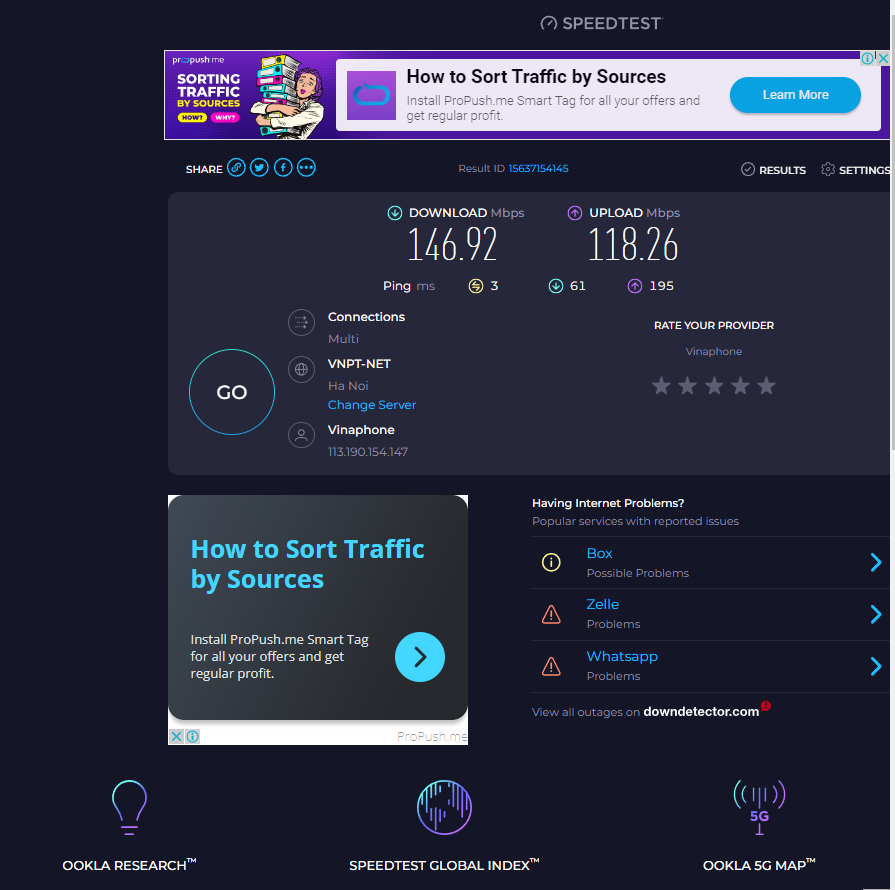
Task: Click the idle ping latency icon
Action: point(476,286)
